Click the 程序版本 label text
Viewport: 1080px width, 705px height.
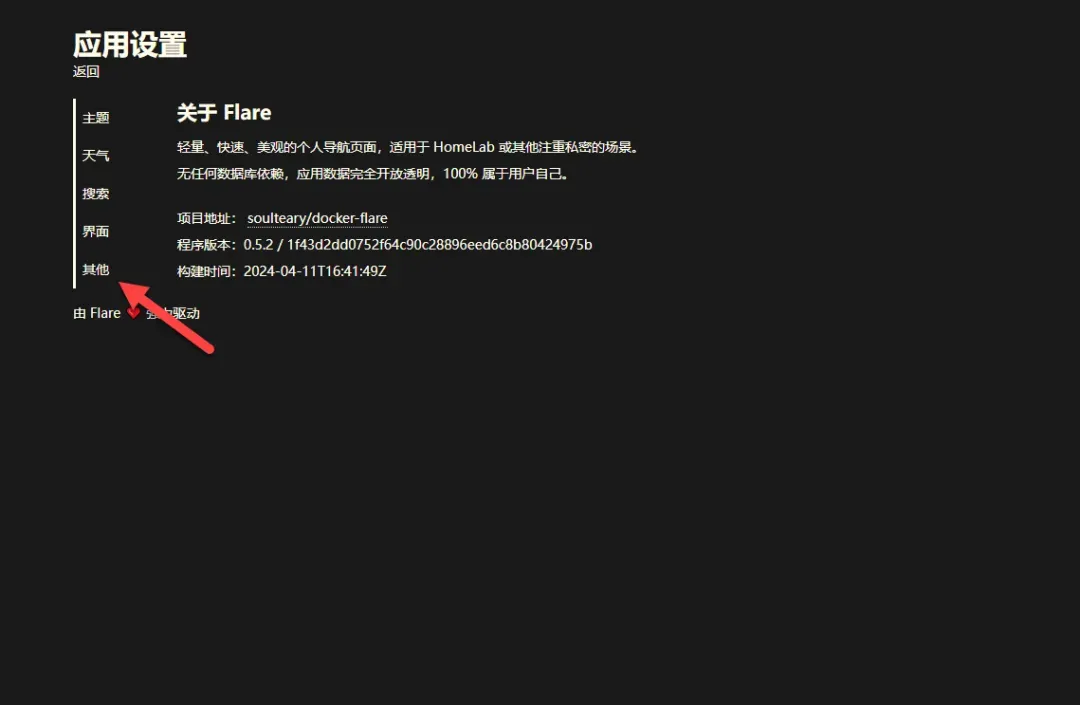[206, 245]
